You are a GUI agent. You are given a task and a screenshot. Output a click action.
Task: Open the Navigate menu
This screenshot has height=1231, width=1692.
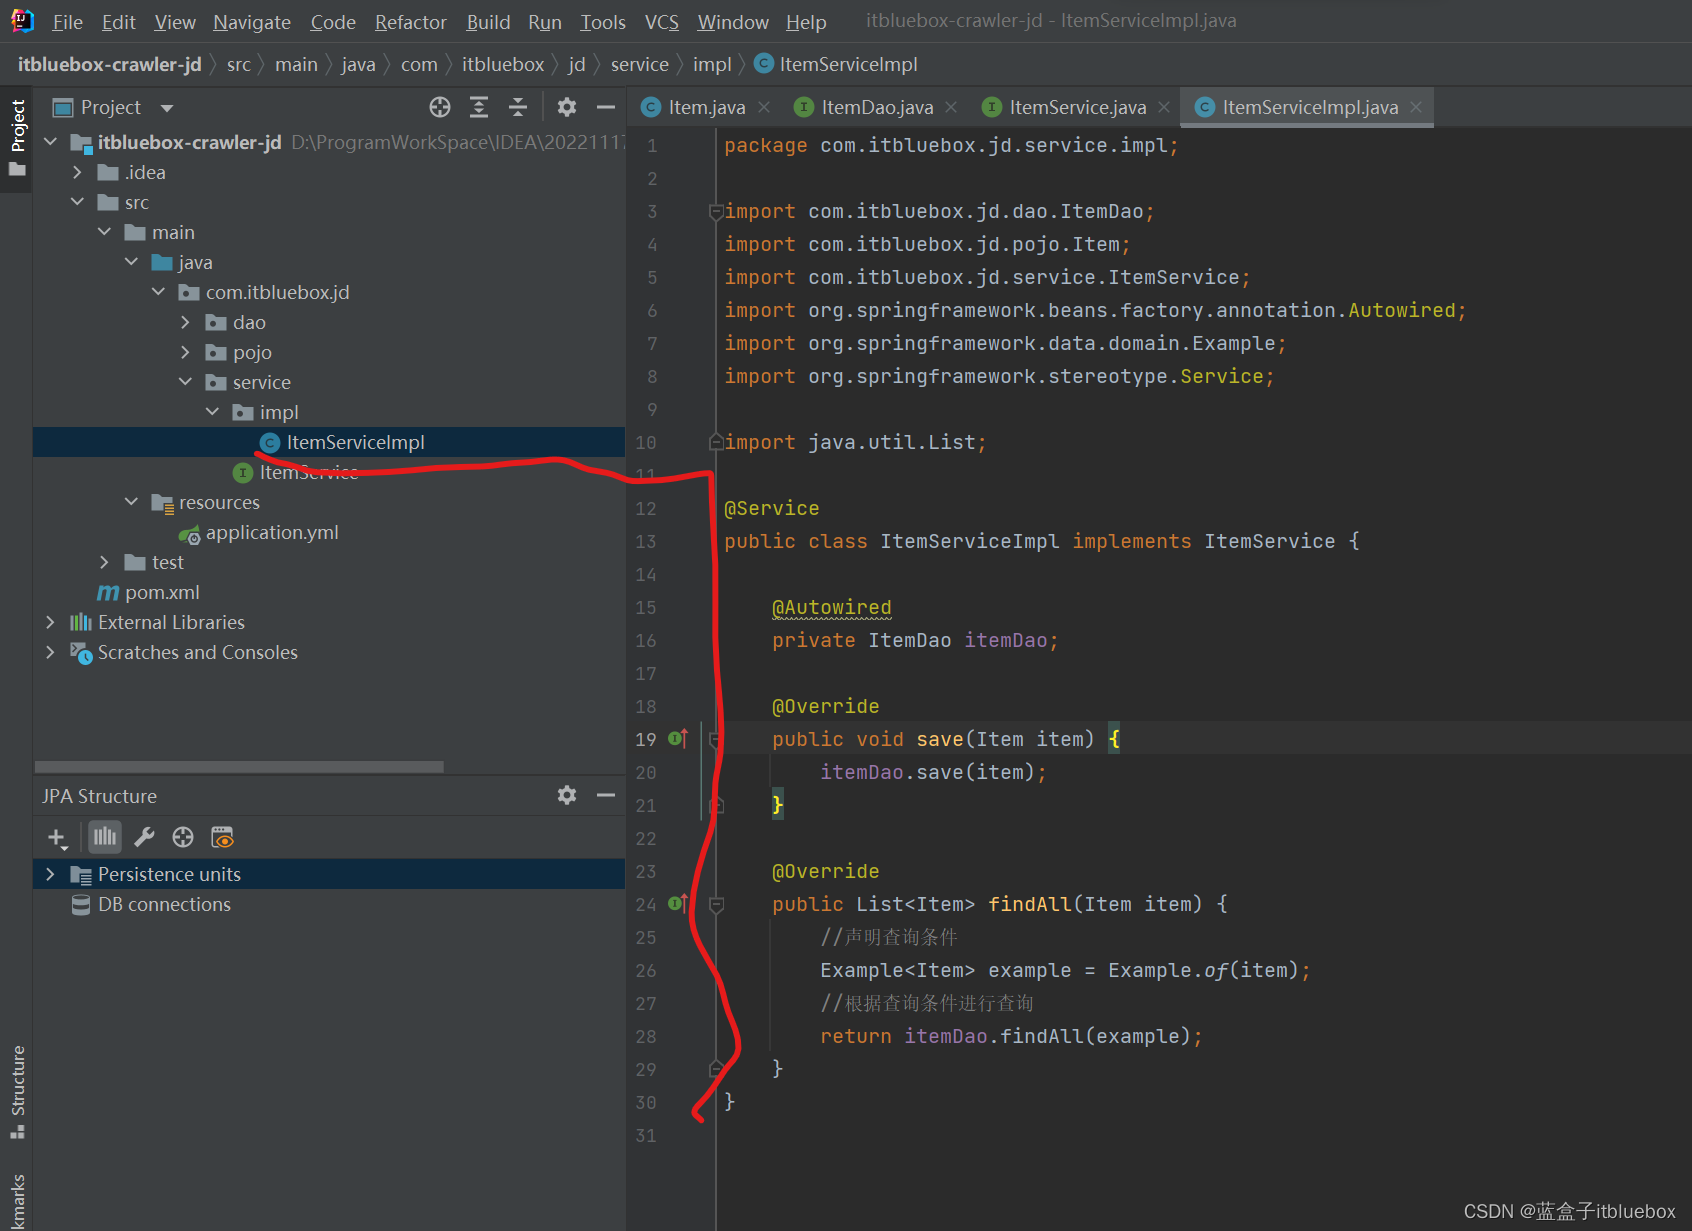click(251, 22)
